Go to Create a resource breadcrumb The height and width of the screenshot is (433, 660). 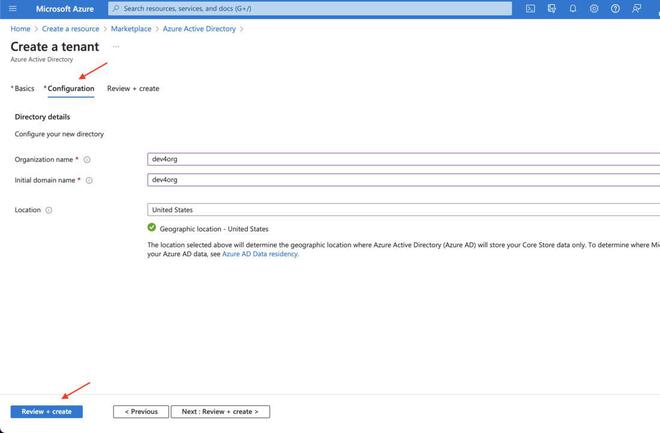click(x=70, y=29)
